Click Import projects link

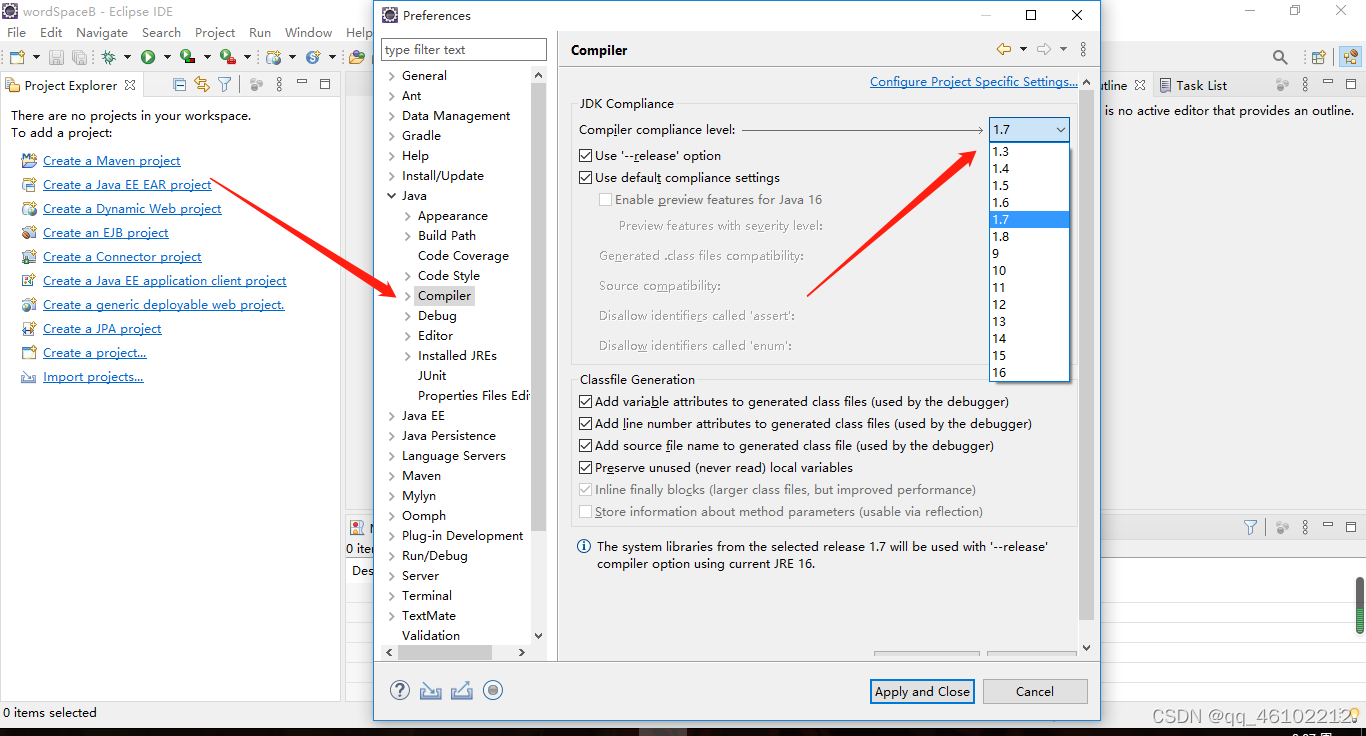[93, 377]
